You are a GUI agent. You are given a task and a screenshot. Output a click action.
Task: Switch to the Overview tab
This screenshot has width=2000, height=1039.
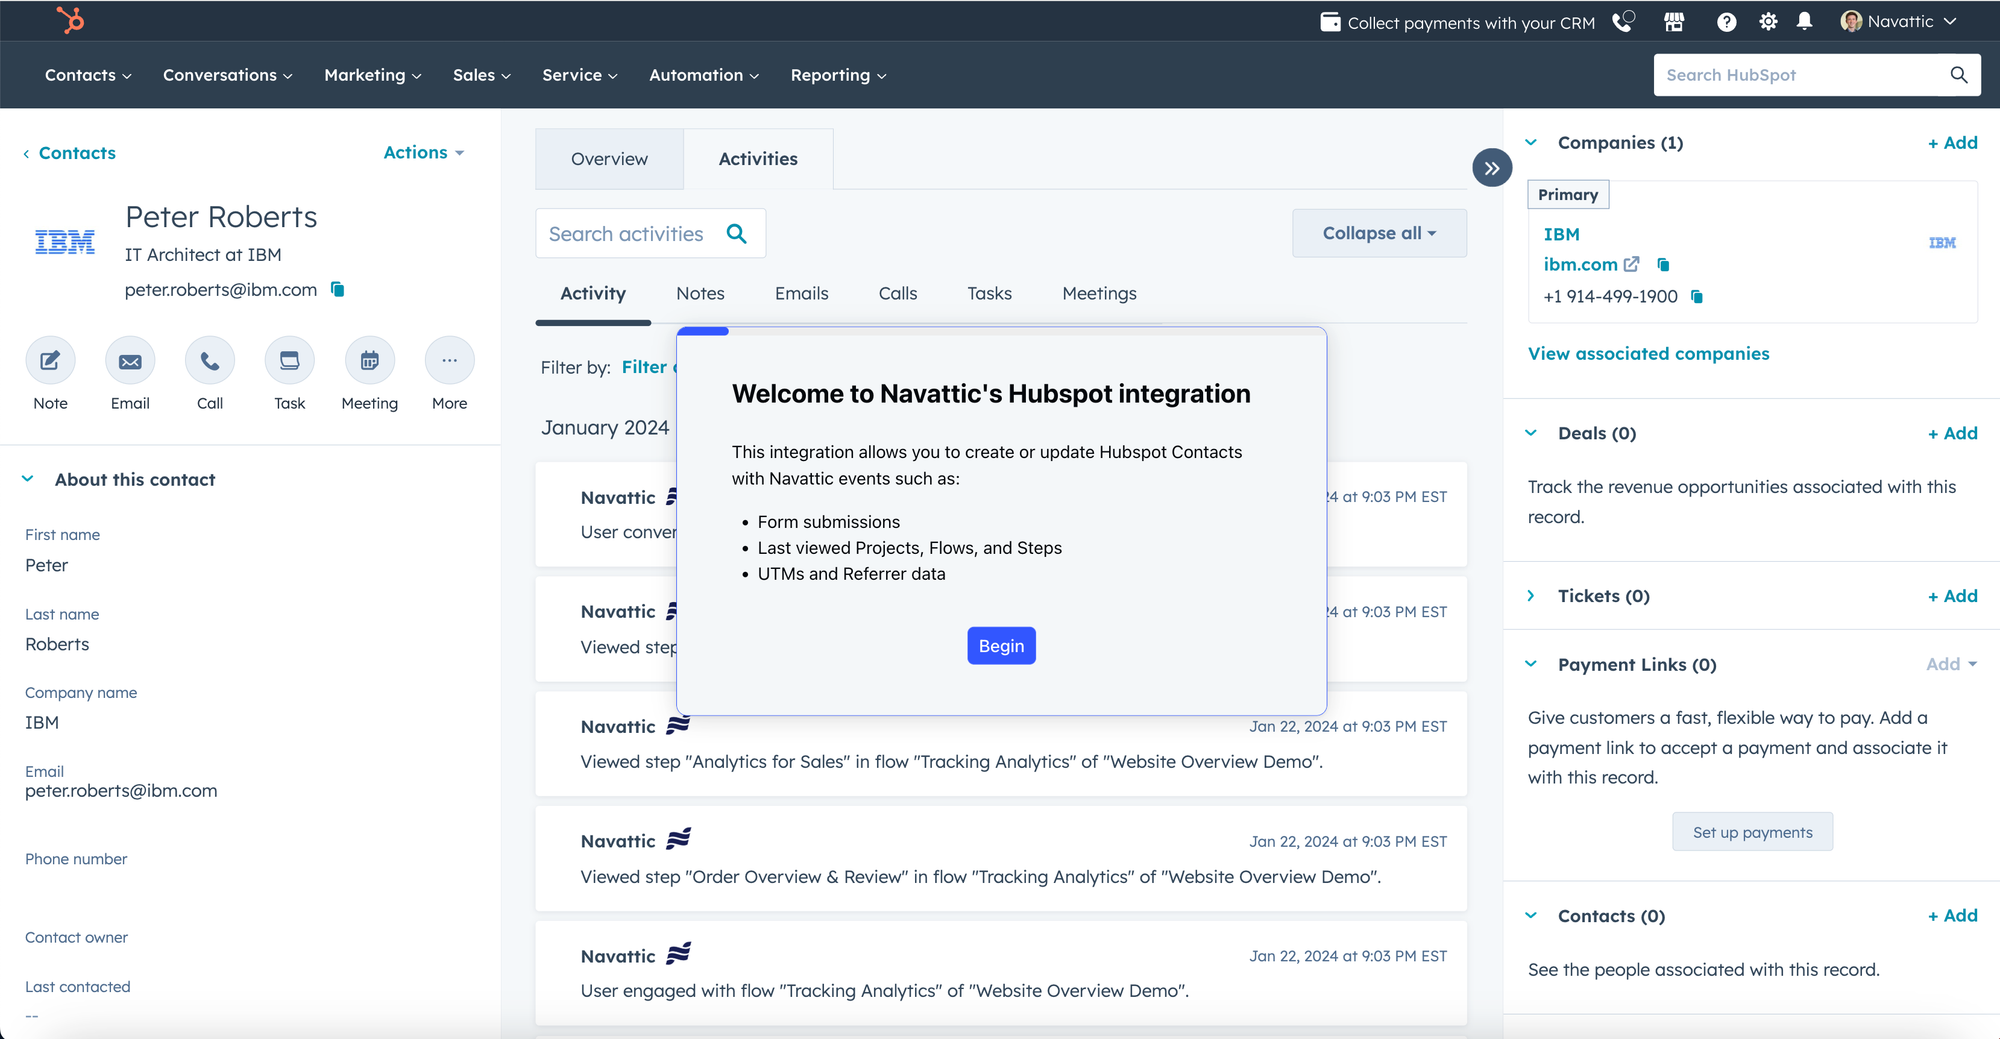609,159
